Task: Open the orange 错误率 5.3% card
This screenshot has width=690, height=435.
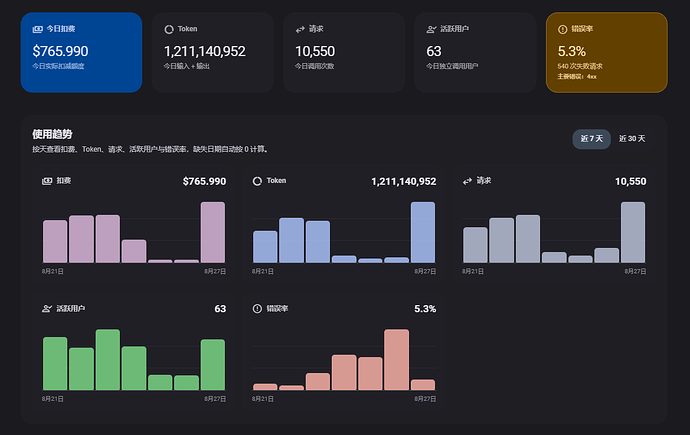Action: click(606, 52)
